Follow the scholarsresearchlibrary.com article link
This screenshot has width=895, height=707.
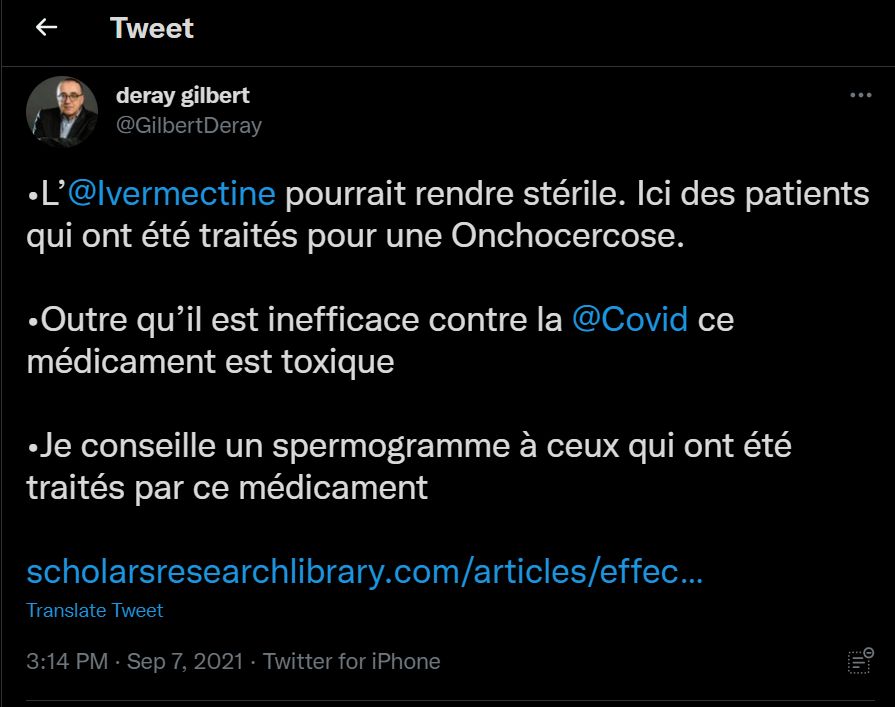coord(365,572)
